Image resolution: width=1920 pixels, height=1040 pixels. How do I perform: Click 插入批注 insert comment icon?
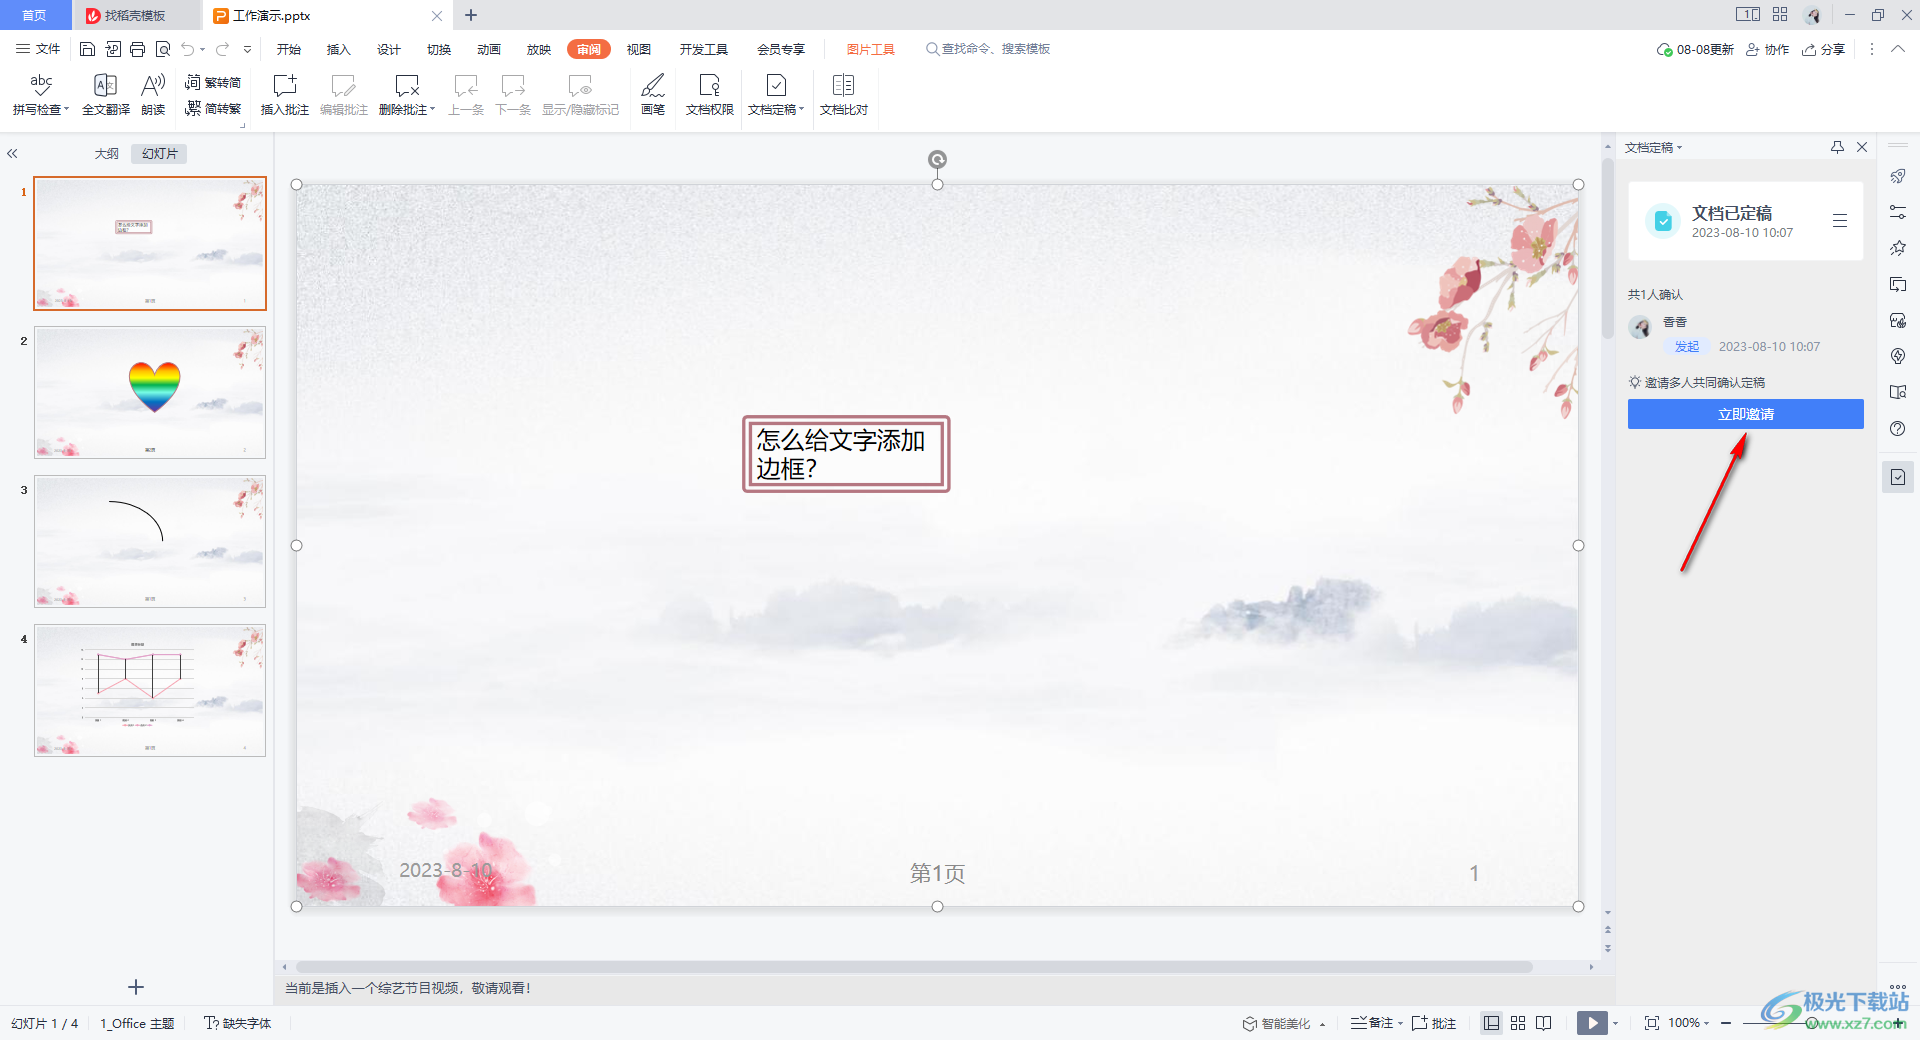click(x=285, y=94)
